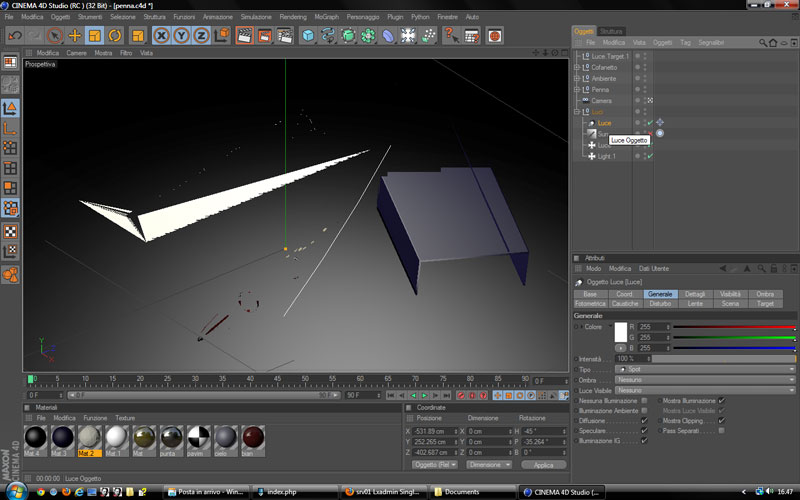Open the Rendering menu
This screenshot has width=800, height=500.
293,18
